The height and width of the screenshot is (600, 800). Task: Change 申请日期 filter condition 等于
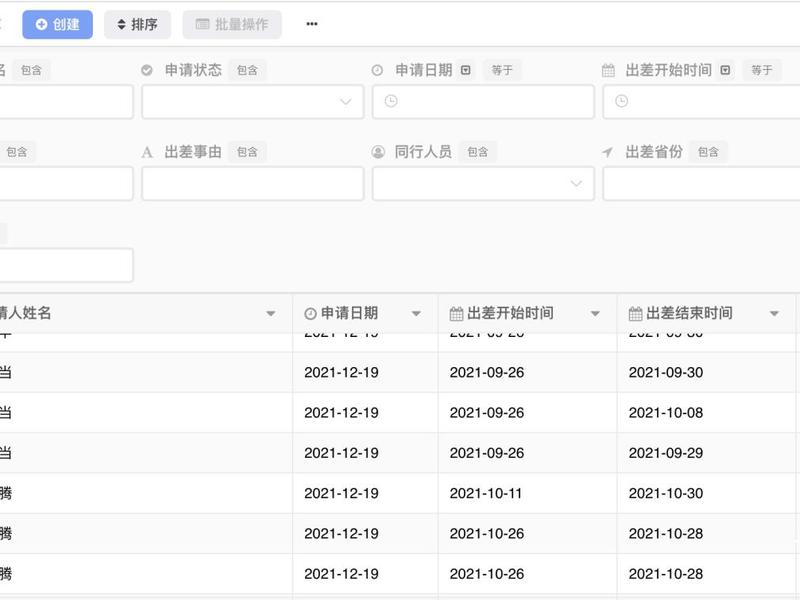(502, 70)
